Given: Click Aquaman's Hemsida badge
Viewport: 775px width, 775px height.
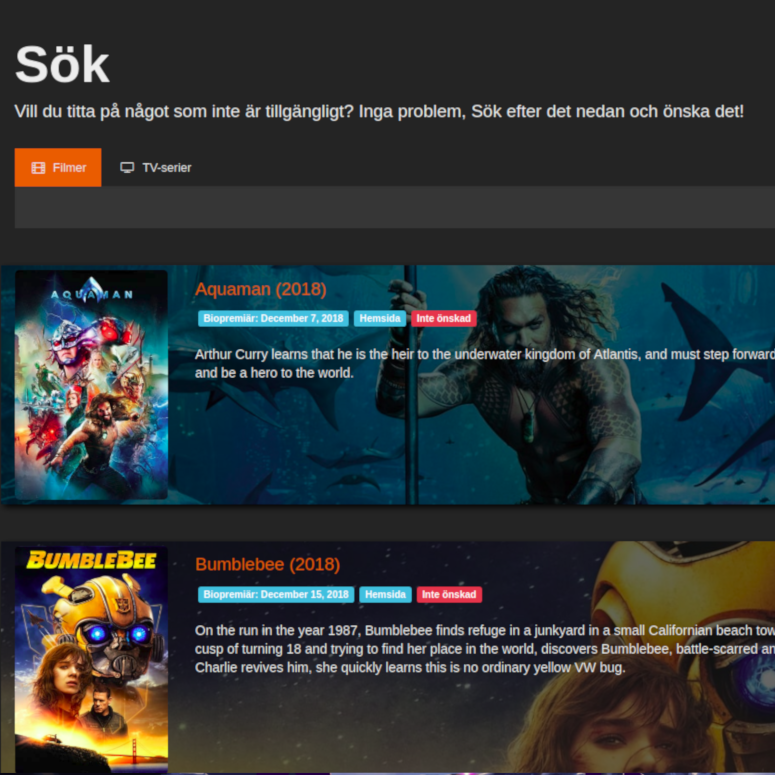Looking at the screenshot, I should (x=380, y=318).
